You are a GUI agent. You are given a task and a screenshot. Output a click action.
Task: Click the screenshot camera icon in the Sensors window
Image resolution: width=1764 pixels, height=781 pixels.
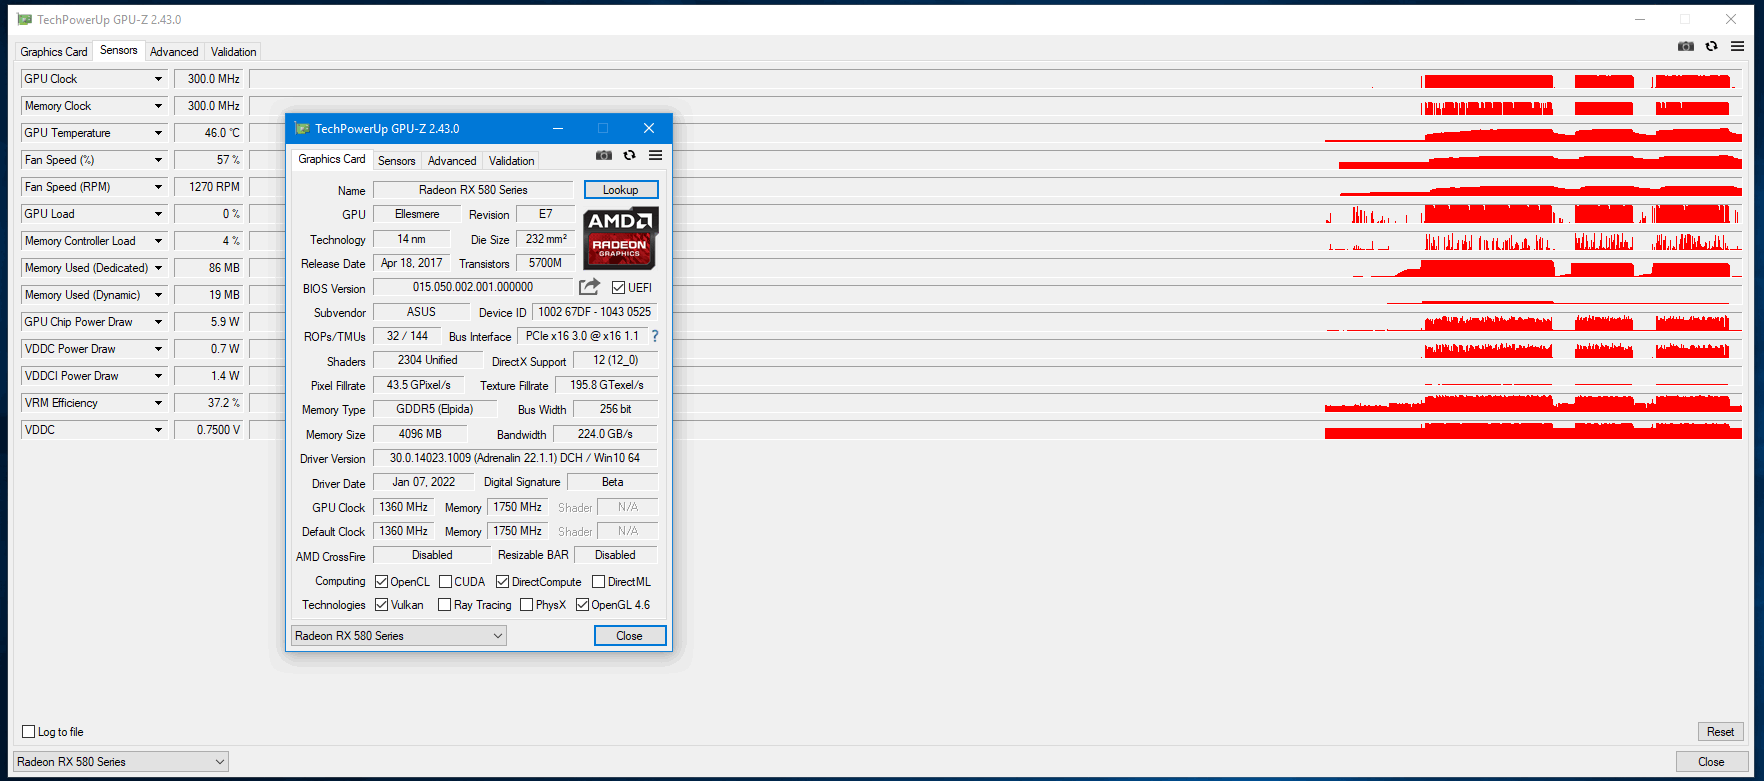[x=1686, y=46]
